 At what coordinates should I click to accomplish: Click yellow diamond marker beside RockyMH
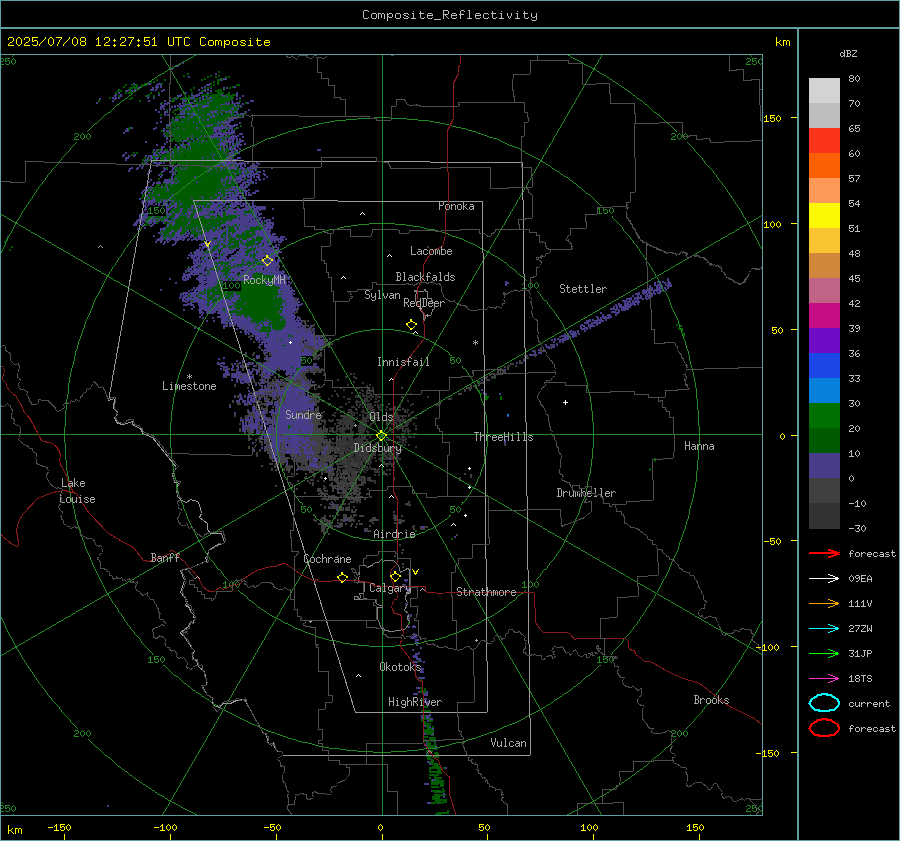click(x=267, y=261)
